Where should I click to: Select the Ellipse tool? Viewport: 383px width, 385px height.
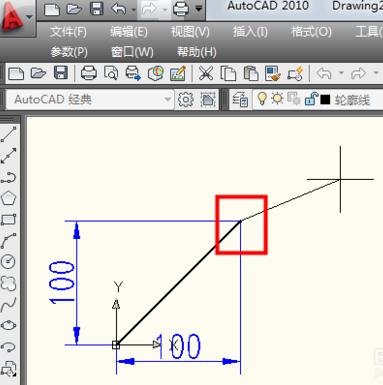[9, 325]
